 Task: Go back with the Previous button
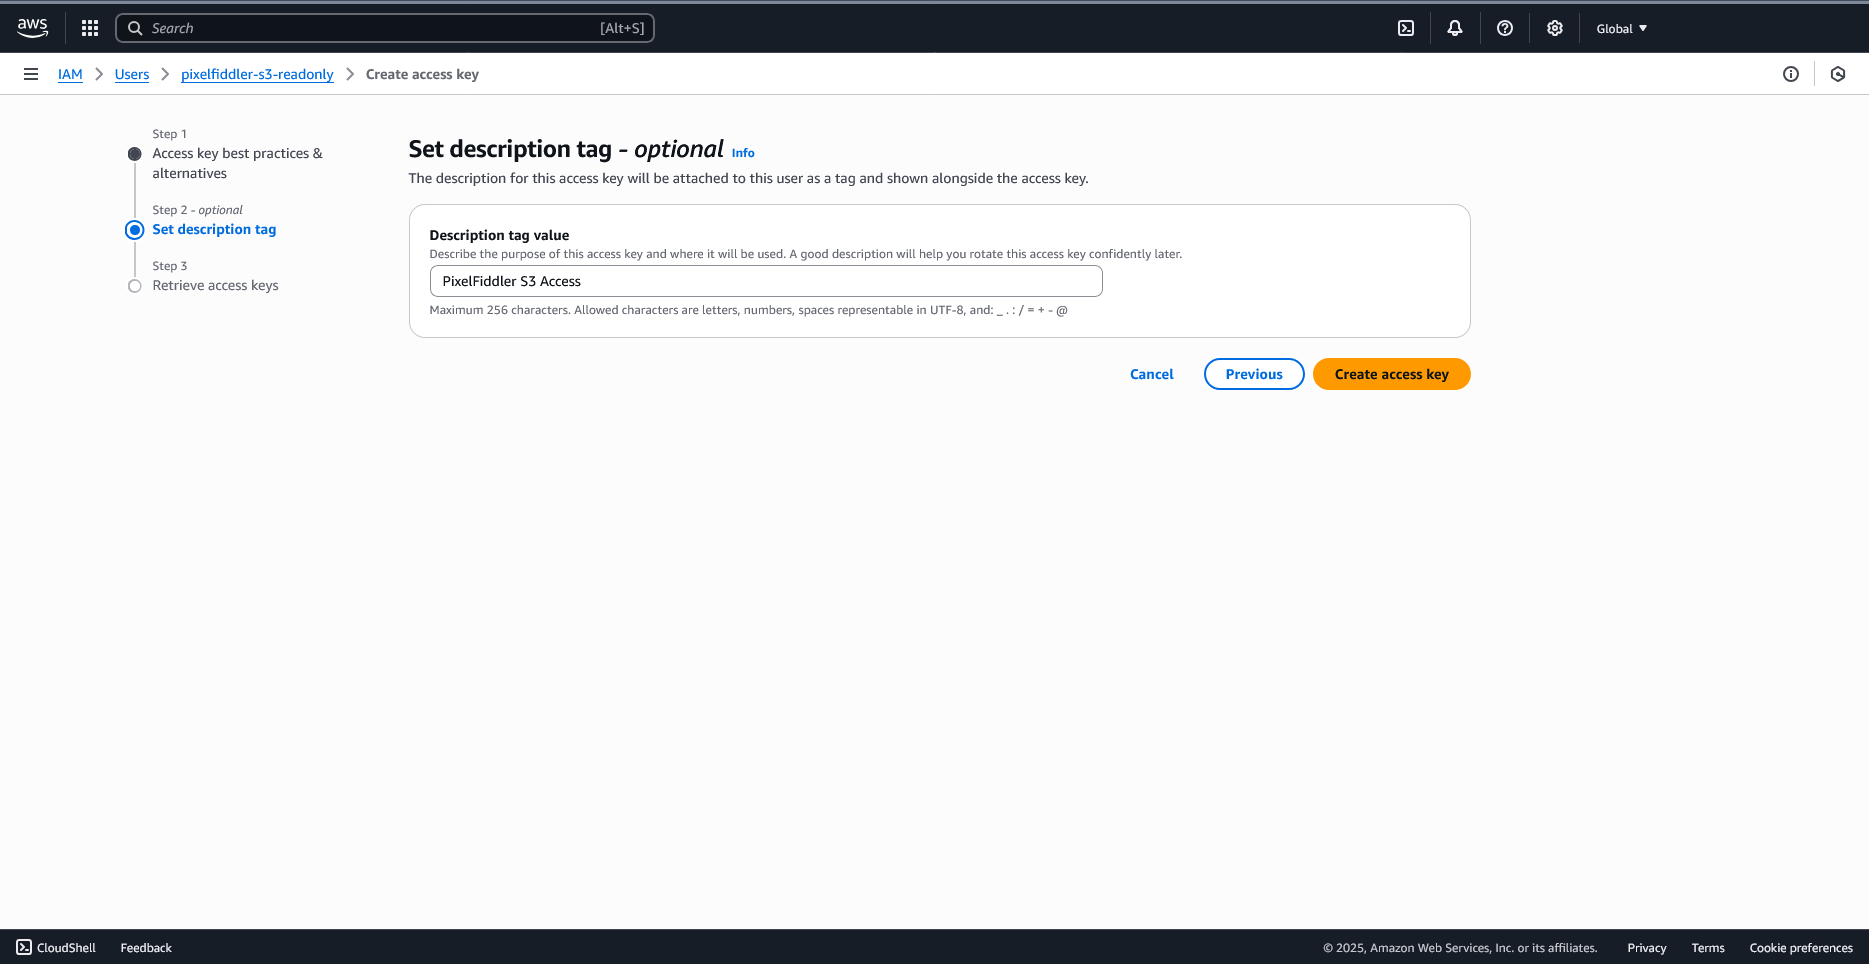(1254, 374)
